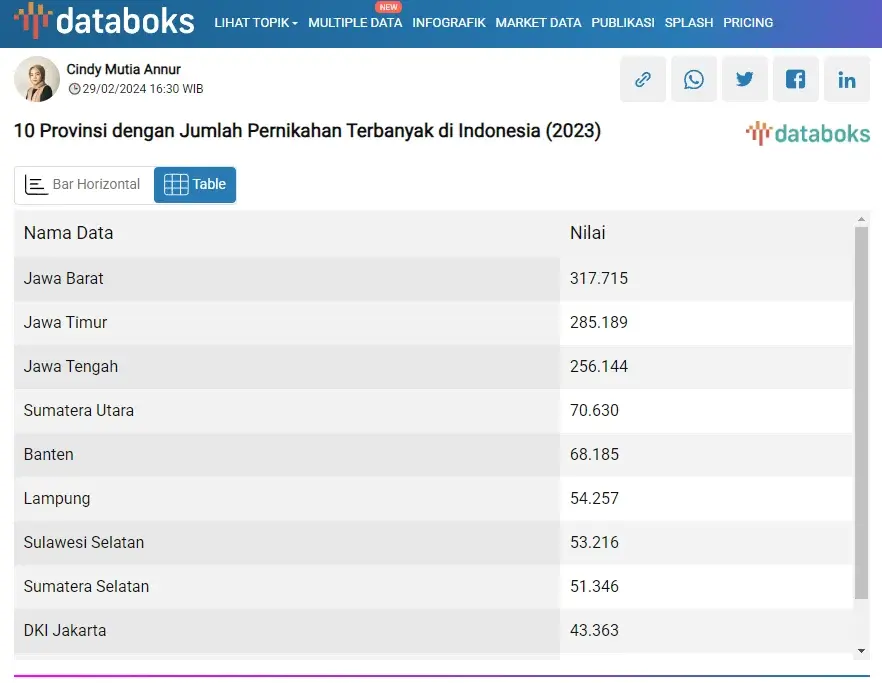Open the Multiple Data menu item
The height and width of the screenshot is (683, 882).
pyautogui.click(x=355, y=23)
